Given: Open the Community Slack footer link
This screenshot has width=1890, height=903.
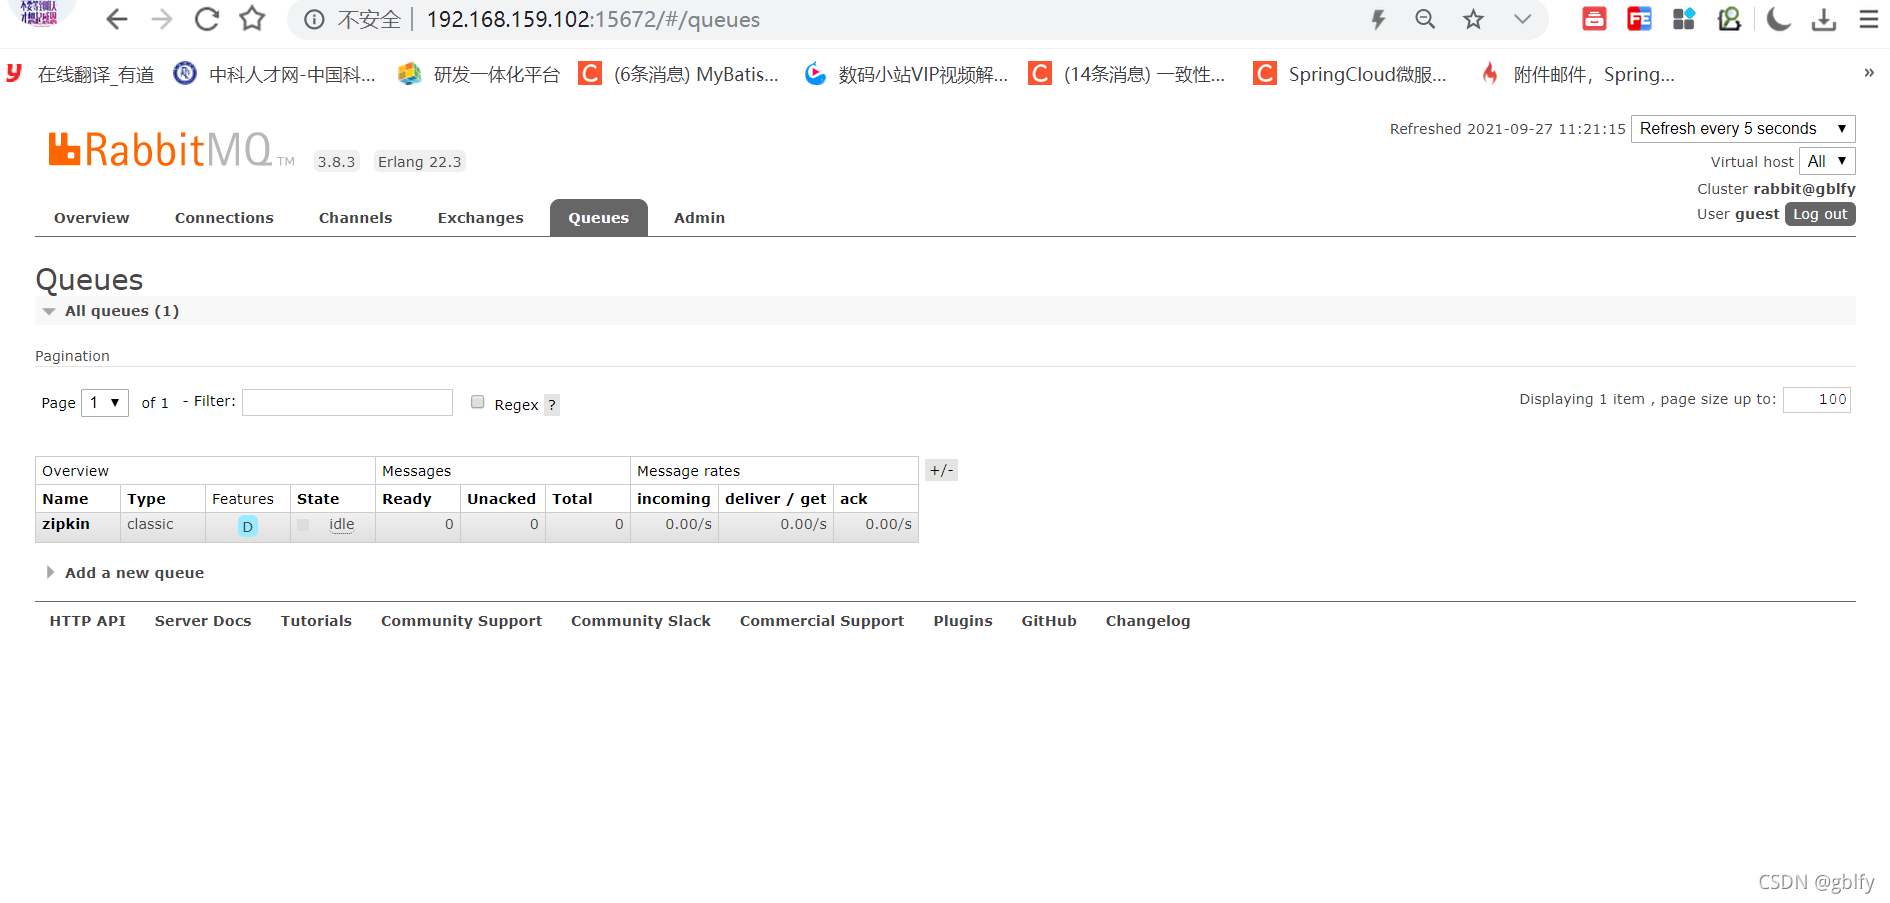Looking at the screenshot, I should (641, 621).
